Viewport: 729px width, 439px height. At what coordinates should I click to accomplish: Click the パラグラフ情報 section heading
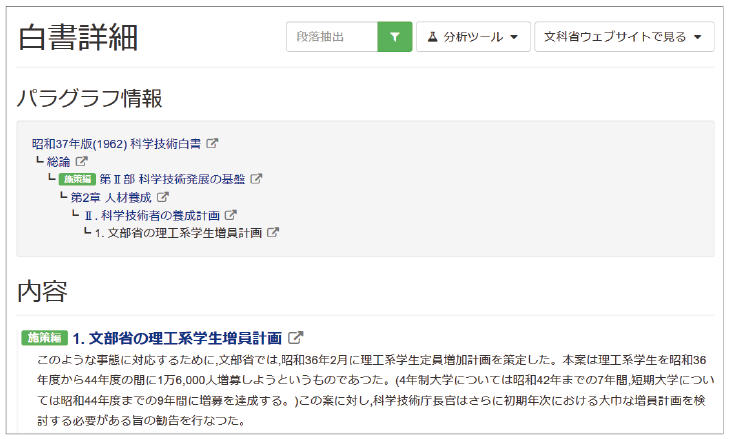pos(89,98)
